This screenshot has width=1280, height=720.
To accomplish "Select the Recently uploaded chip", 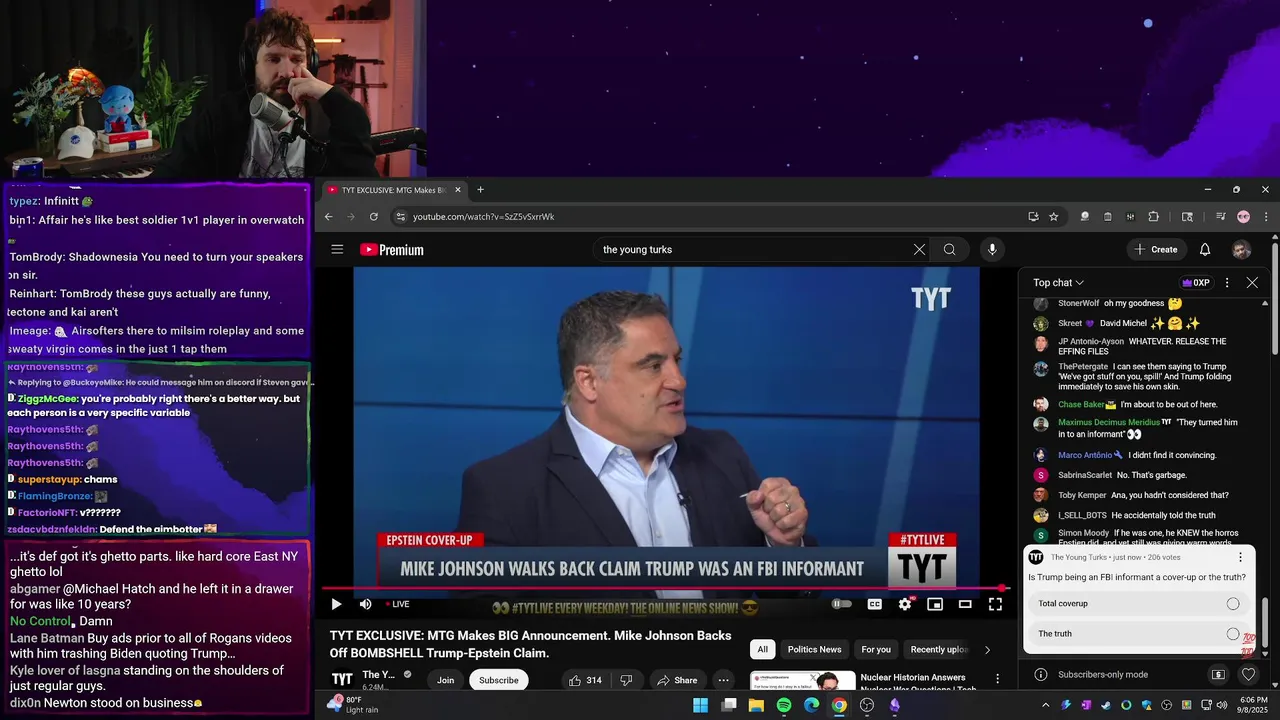I will [938, 649].
